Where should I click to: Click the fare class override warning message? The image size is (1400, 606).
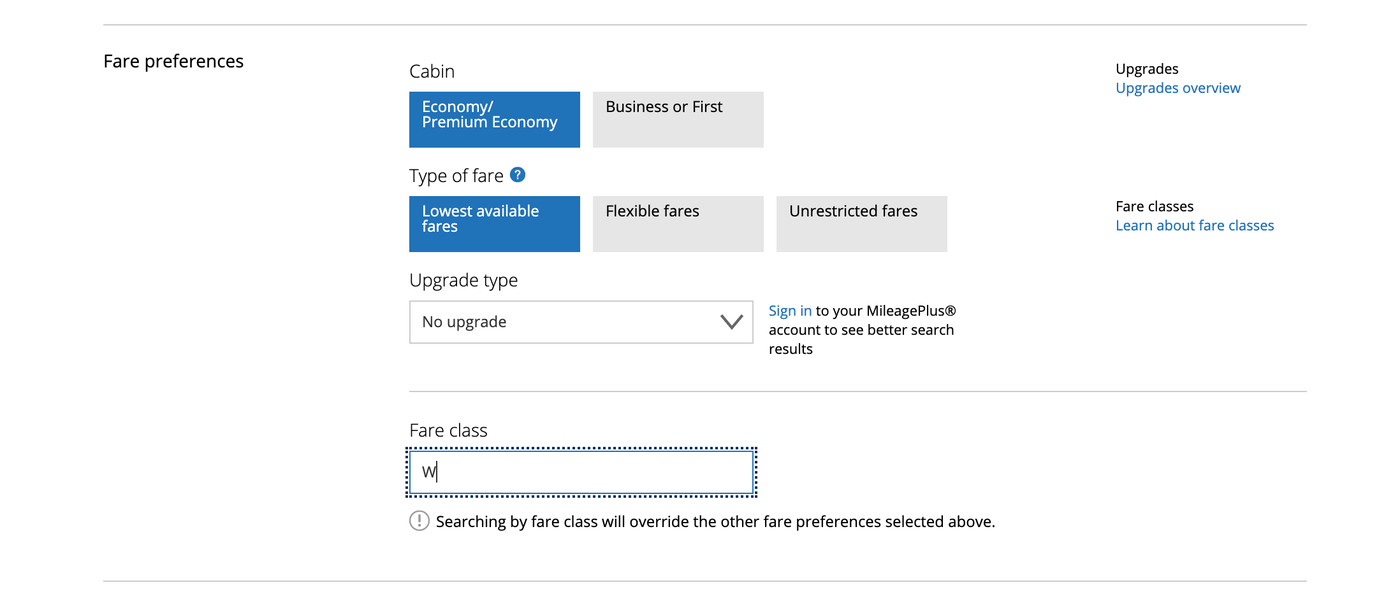(715, 521)
